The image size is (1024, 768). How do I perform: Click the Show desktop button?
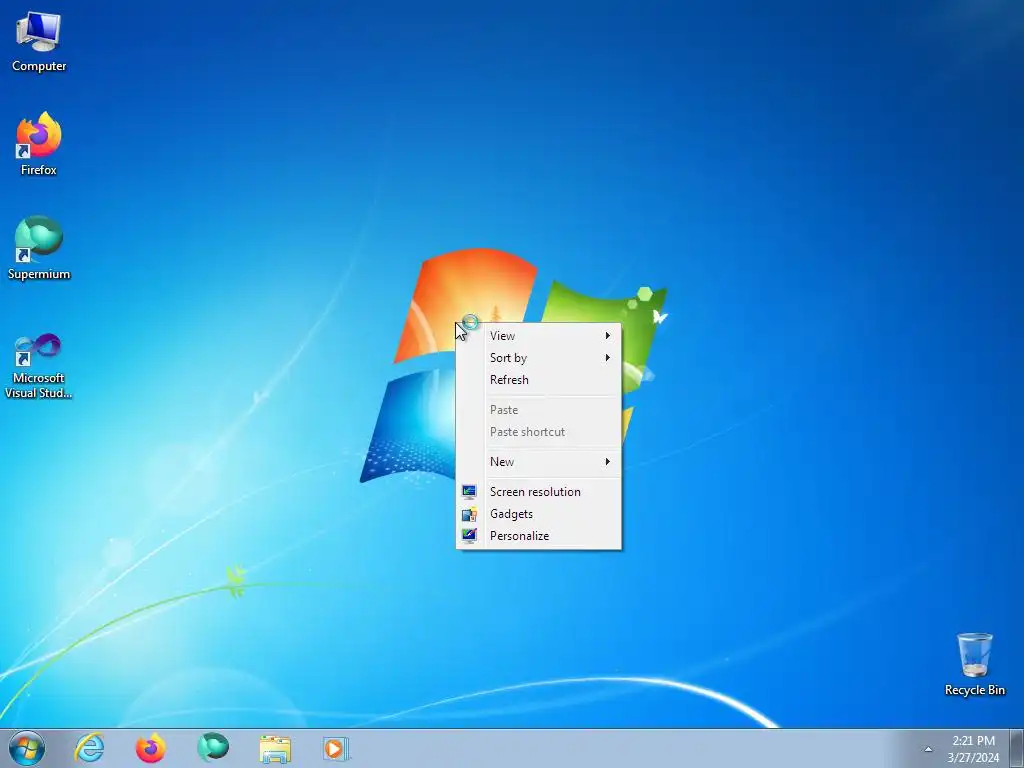point(1016,748)
